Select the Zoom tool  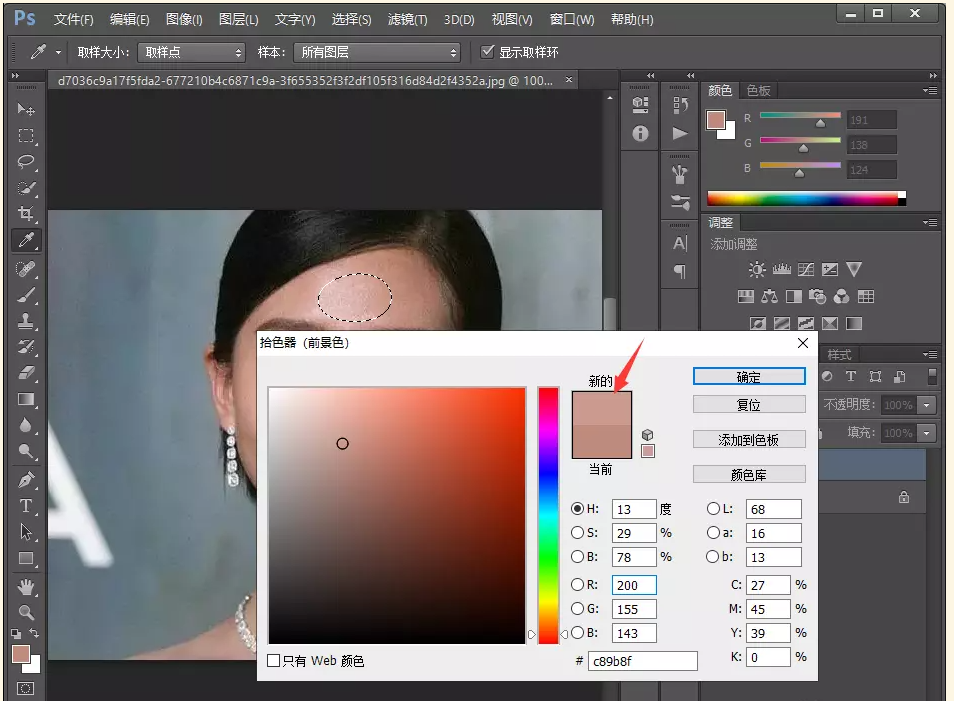(26, 612)
